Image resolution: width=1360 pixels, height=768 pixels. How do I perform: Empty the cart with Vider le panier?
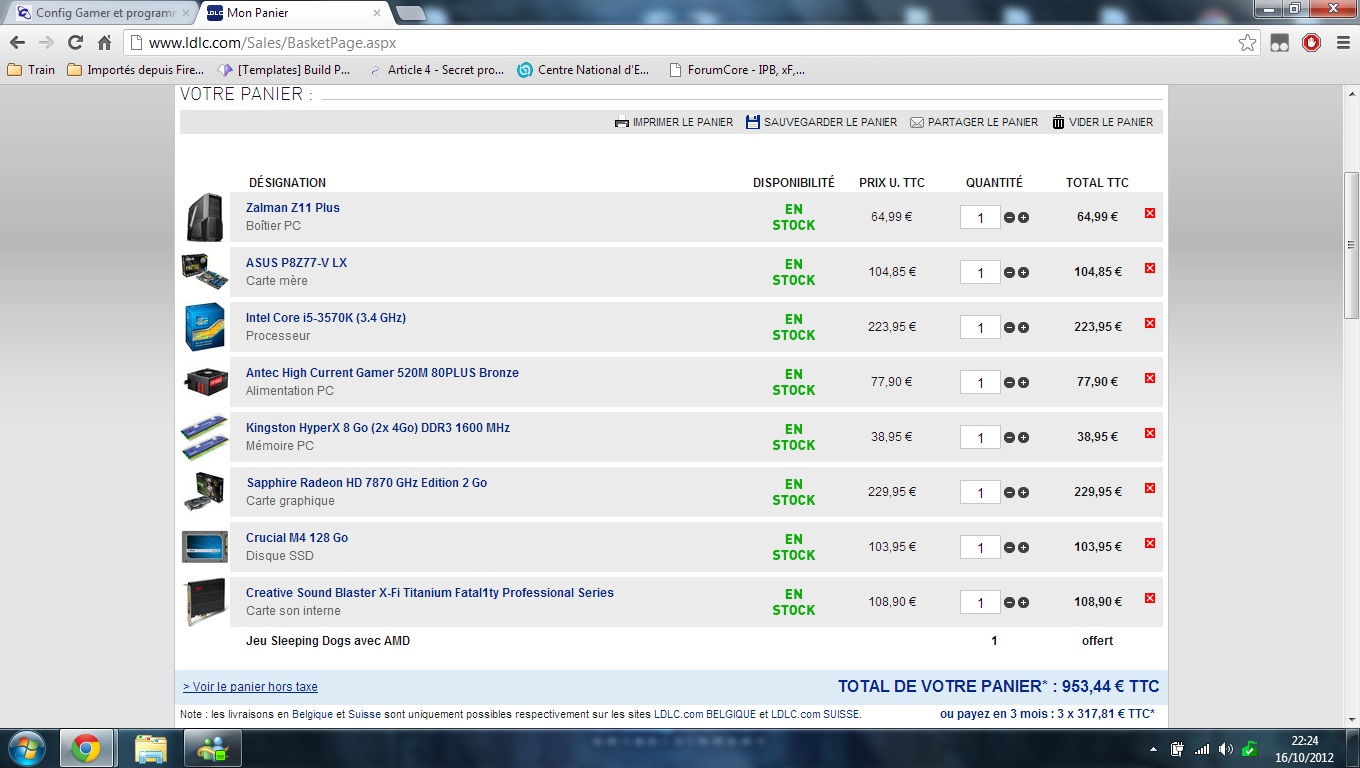coord(1102,122)
